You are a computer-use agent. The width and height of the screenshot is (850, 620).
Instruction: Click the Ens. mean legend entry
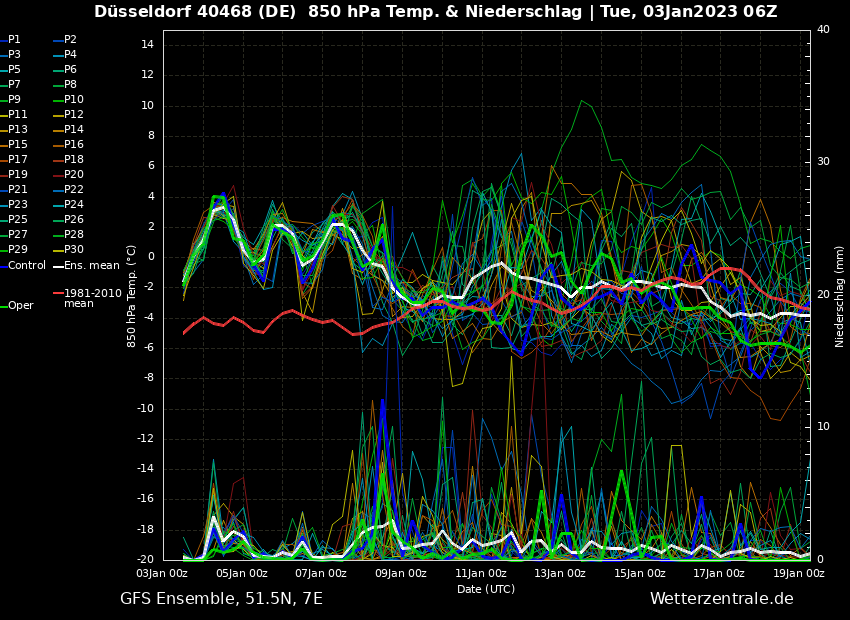pos(91,266)
